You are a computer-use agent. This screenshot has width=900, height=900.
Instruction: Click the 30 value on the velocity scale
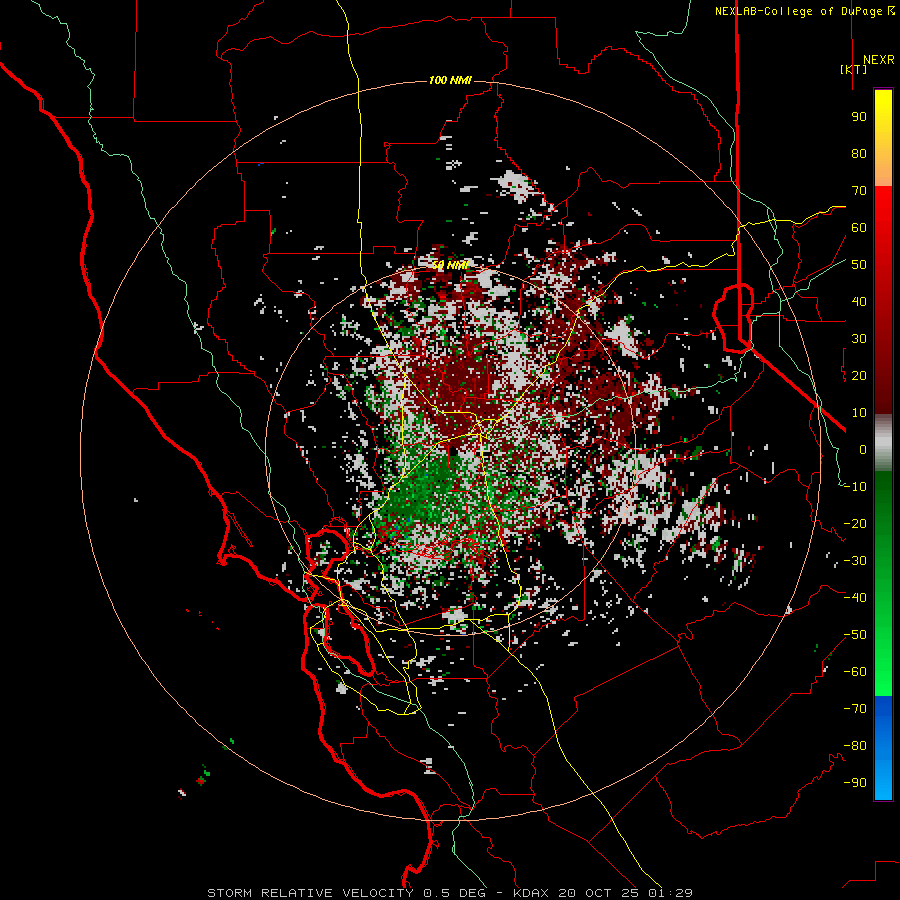[859, 339]
